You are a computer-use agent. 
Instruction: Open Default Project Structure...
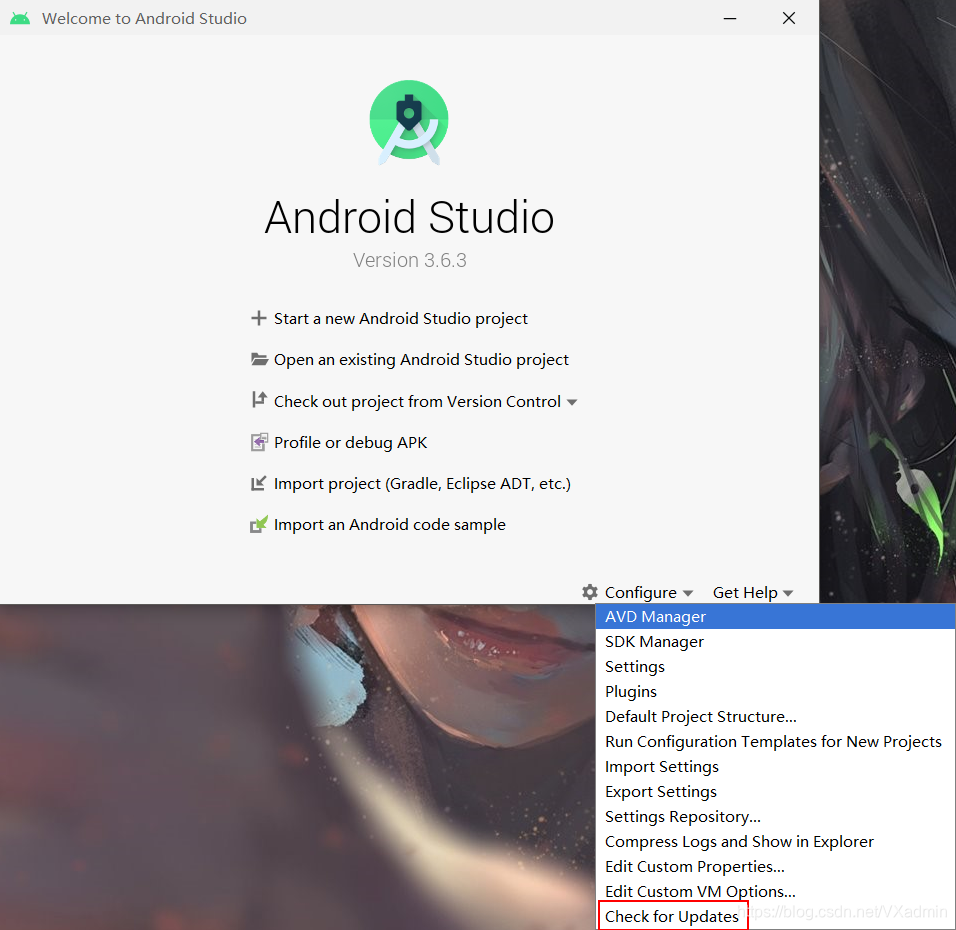coord(775,717)
